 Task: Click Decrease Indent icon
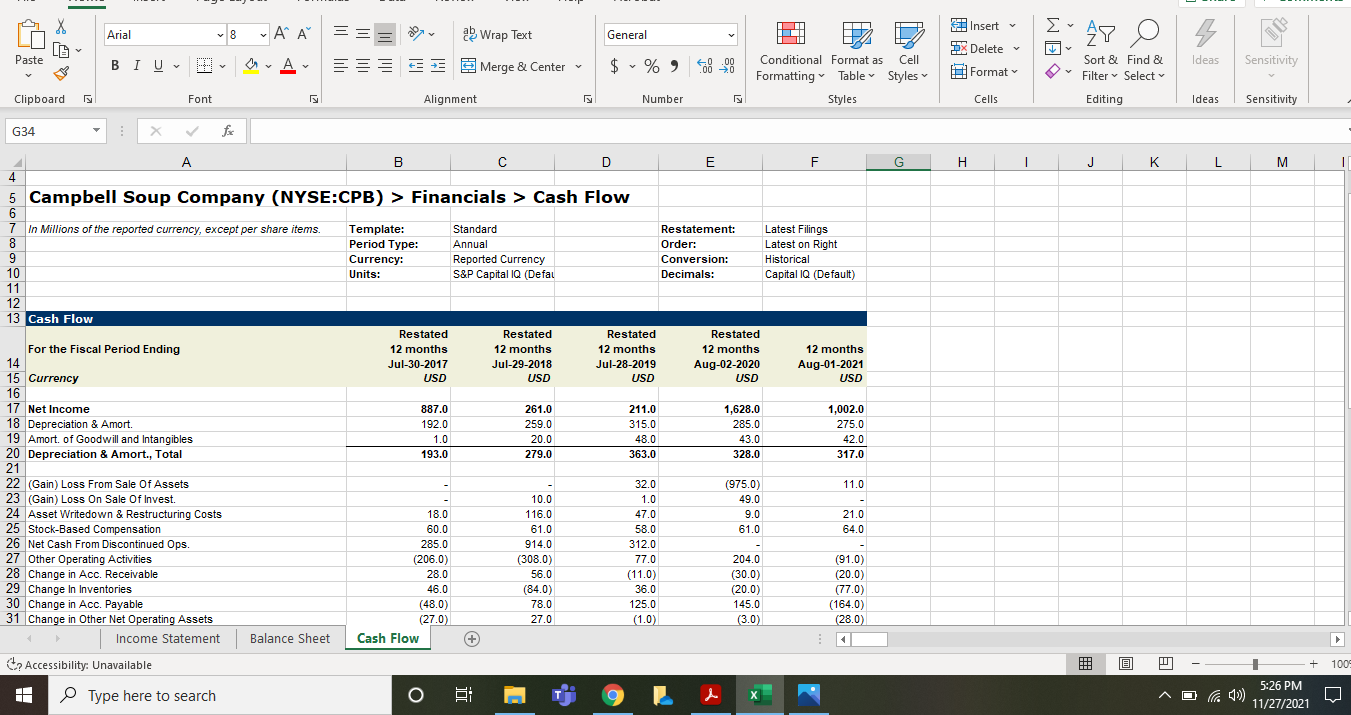click(x=416, y=67)
